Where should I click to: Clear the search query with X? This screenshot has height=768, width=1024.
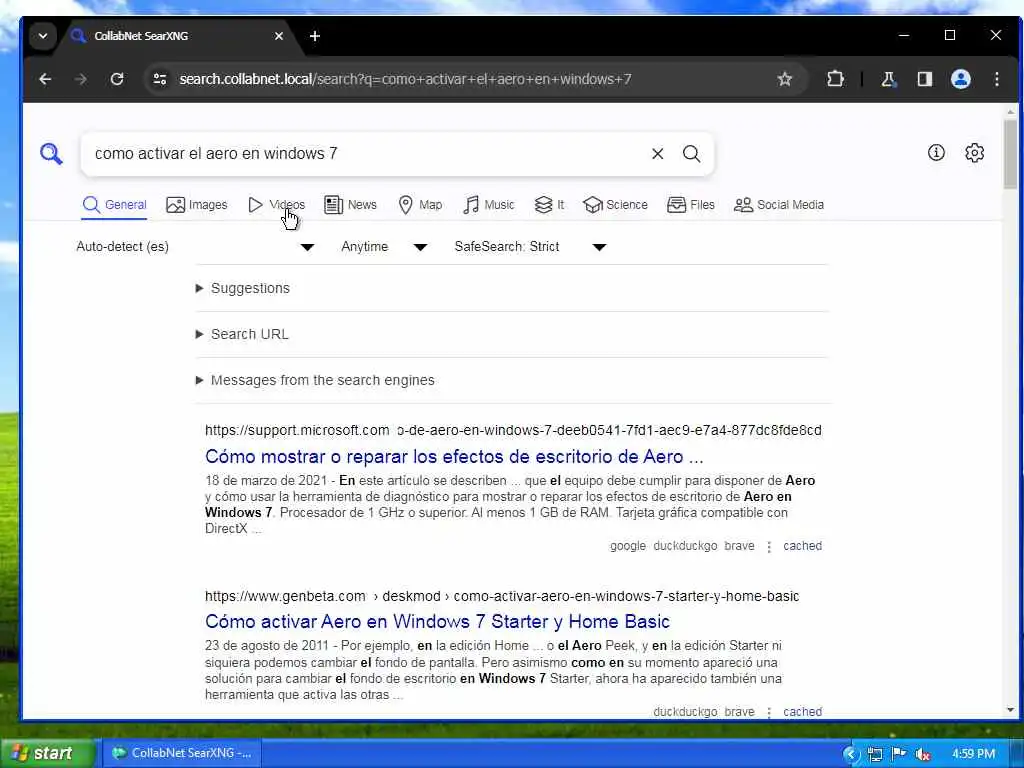[x=658, y=153]
